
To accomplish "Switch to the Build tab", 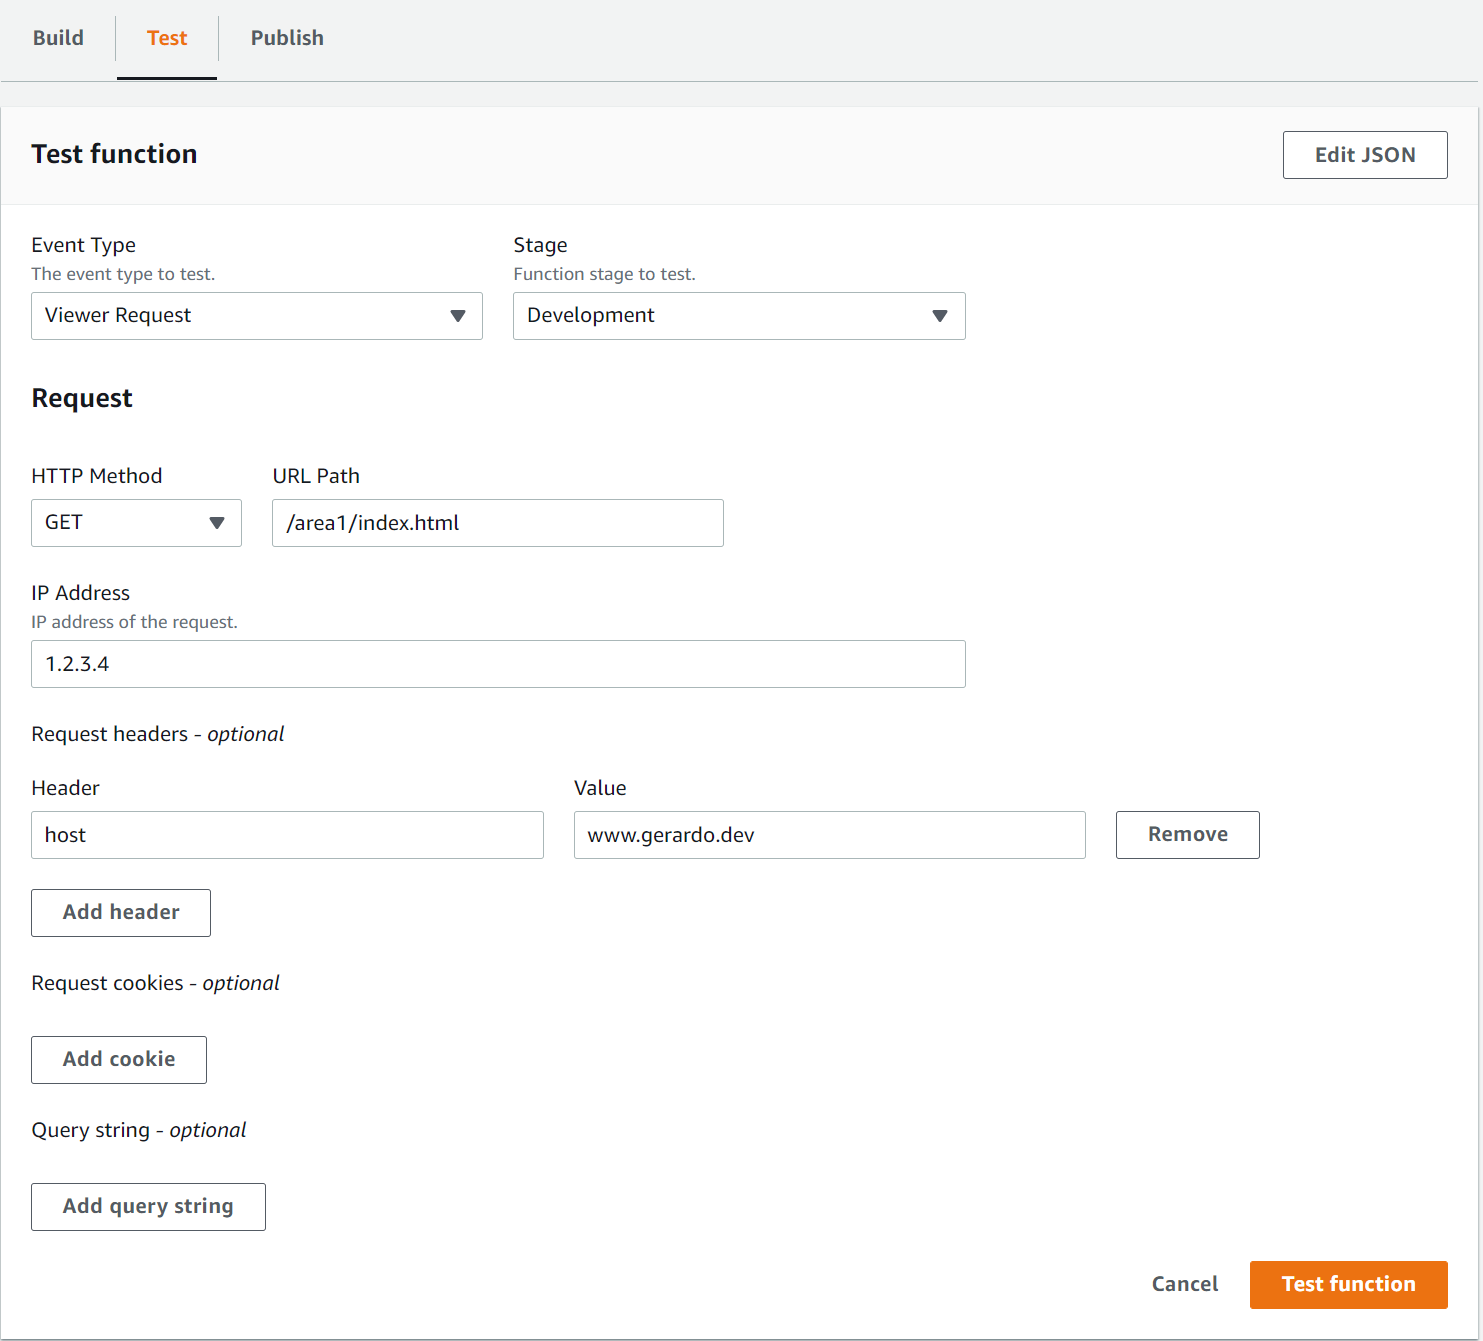I will pyautogui.click(x=58, y=38).
